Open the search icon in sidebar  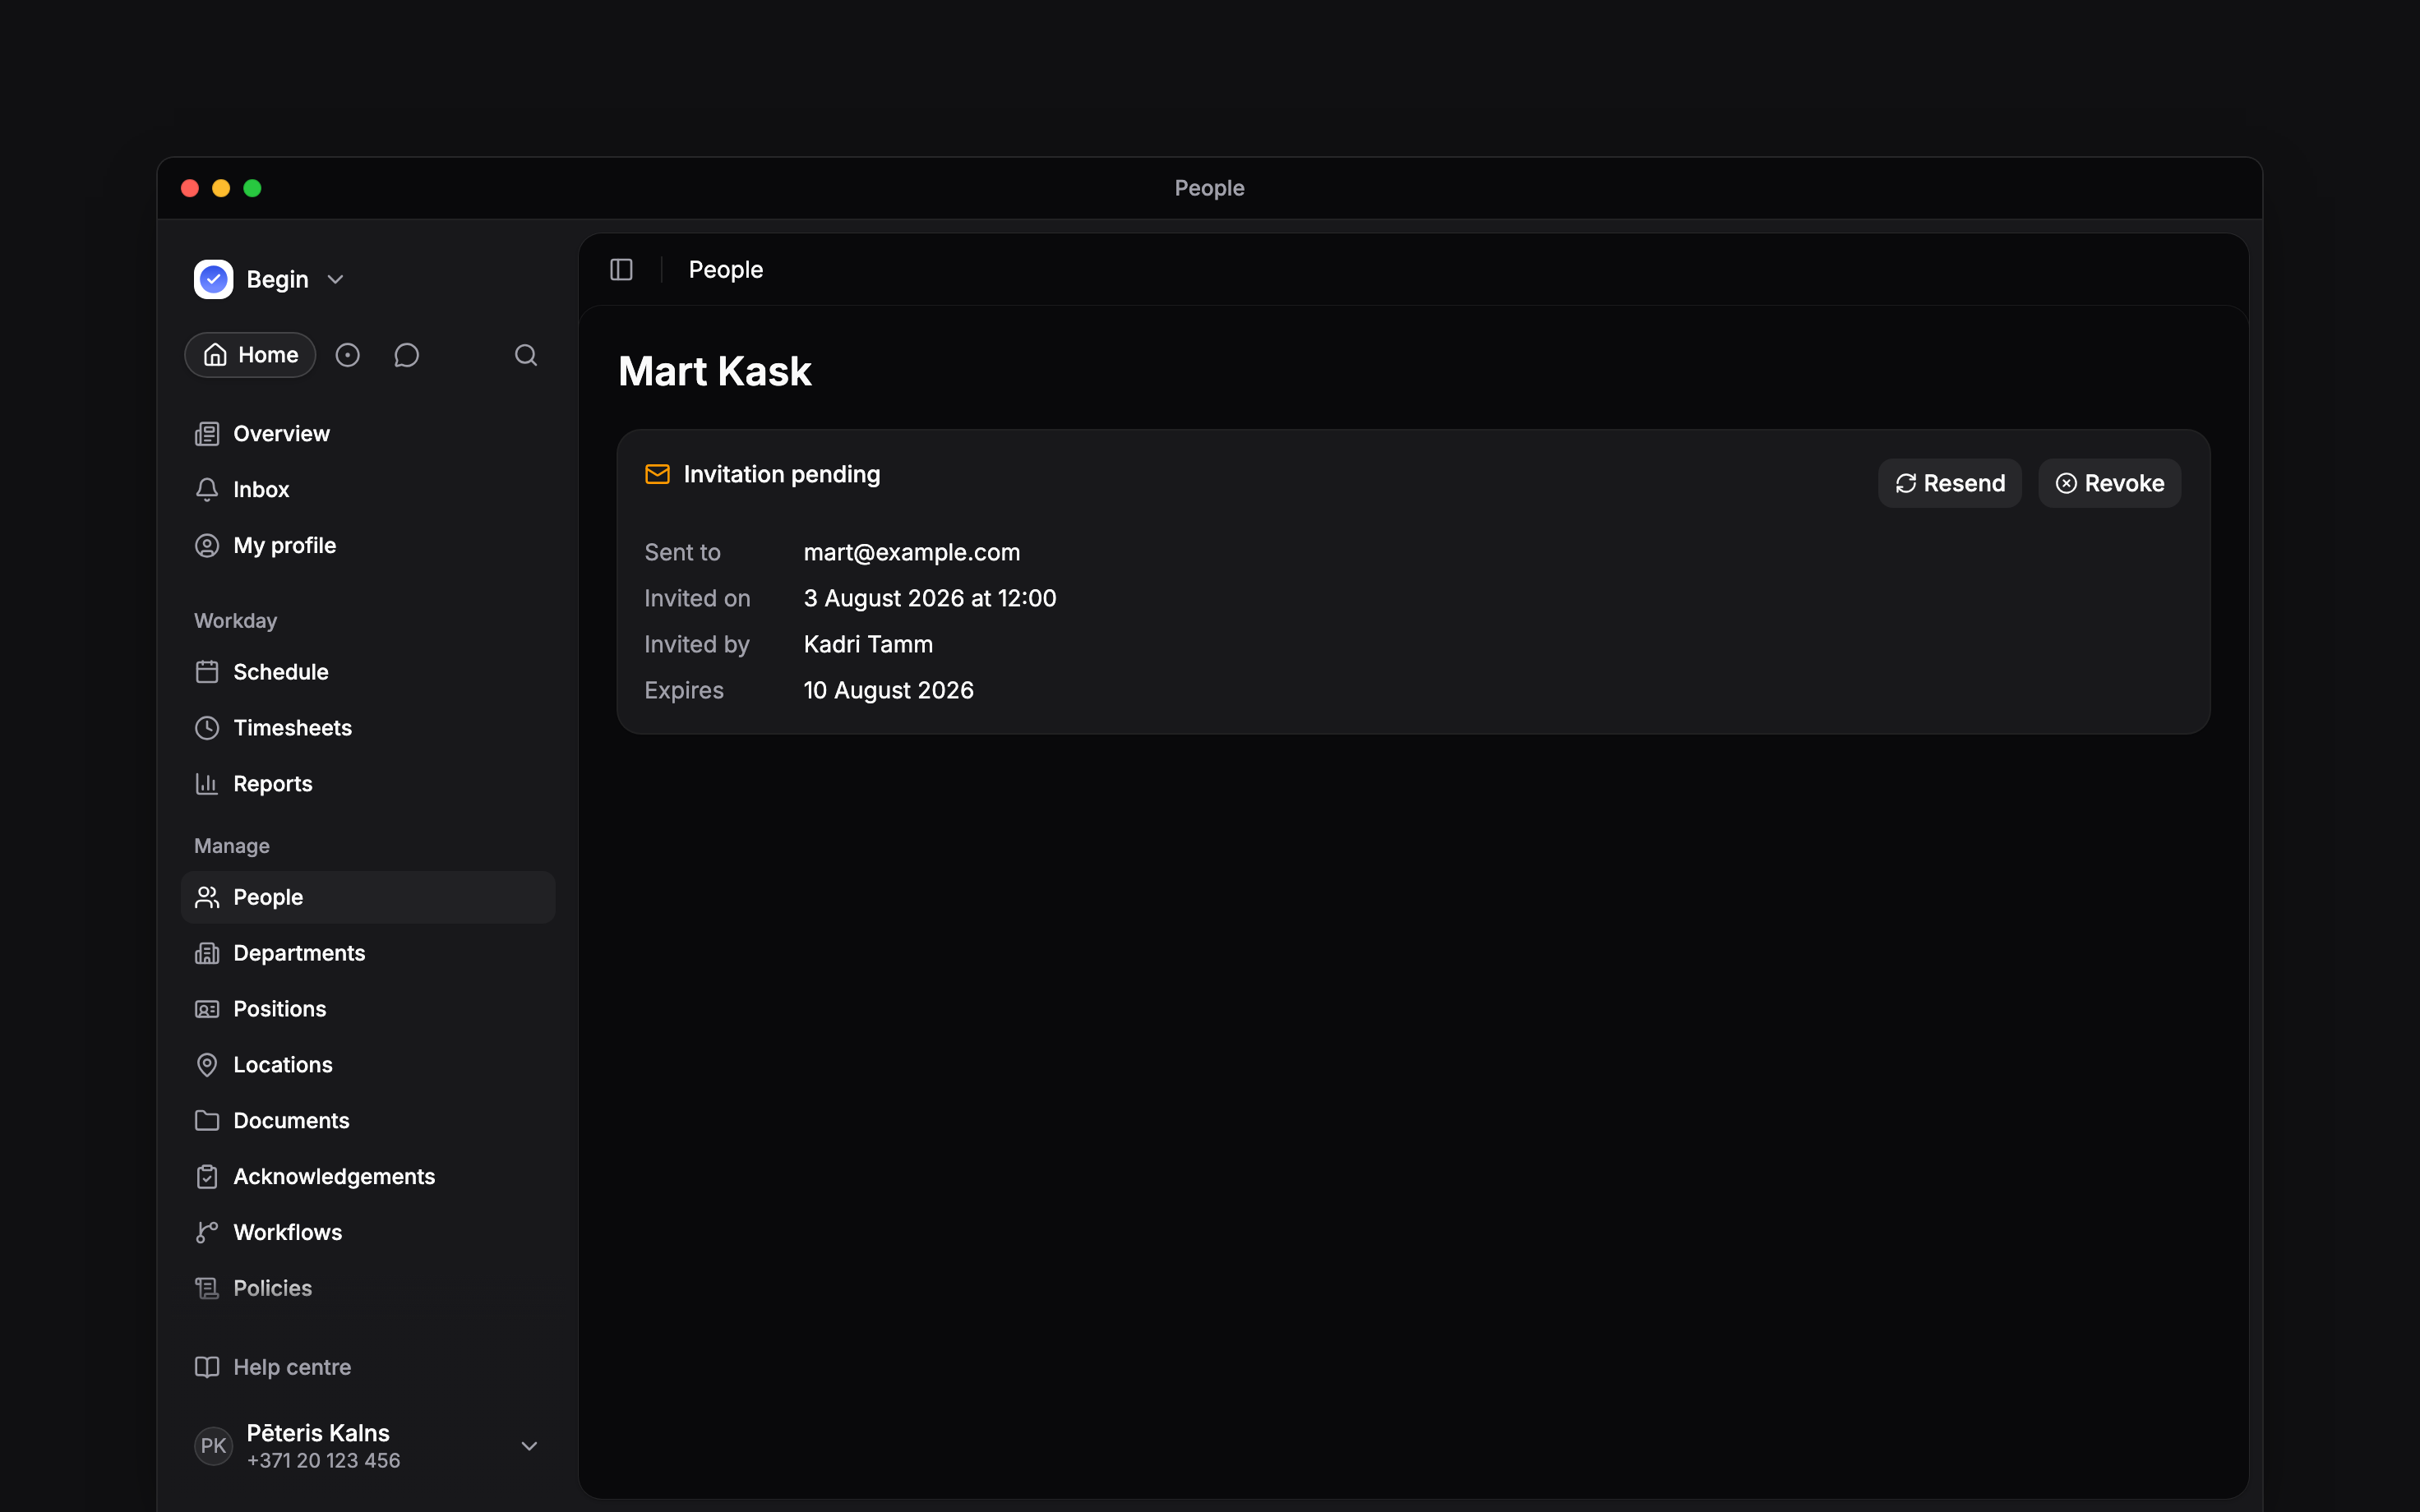(526, 355)
